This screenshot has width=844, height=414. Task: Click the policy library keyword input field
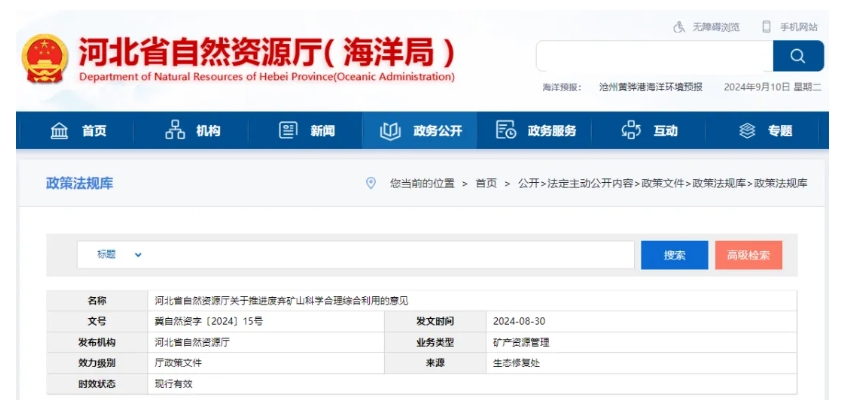[390, 255]
